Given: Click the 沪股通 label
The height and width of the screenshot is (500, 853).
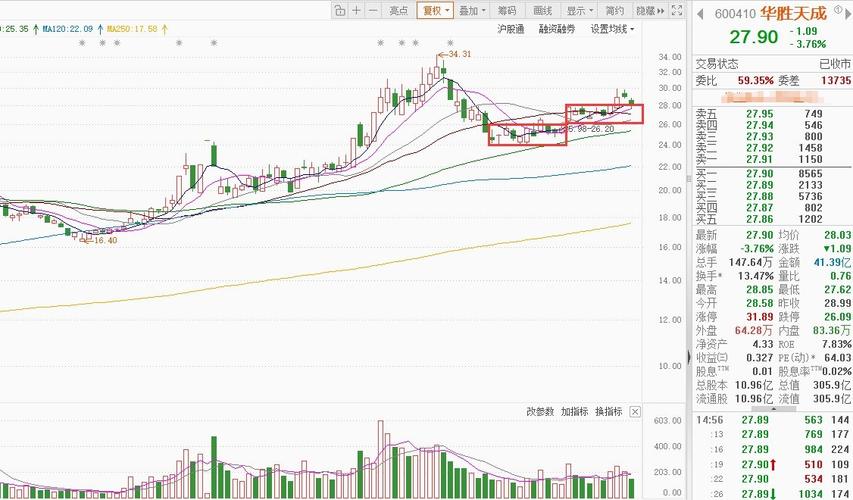Looking at the screenshot, I should click(x=510, y=29).
